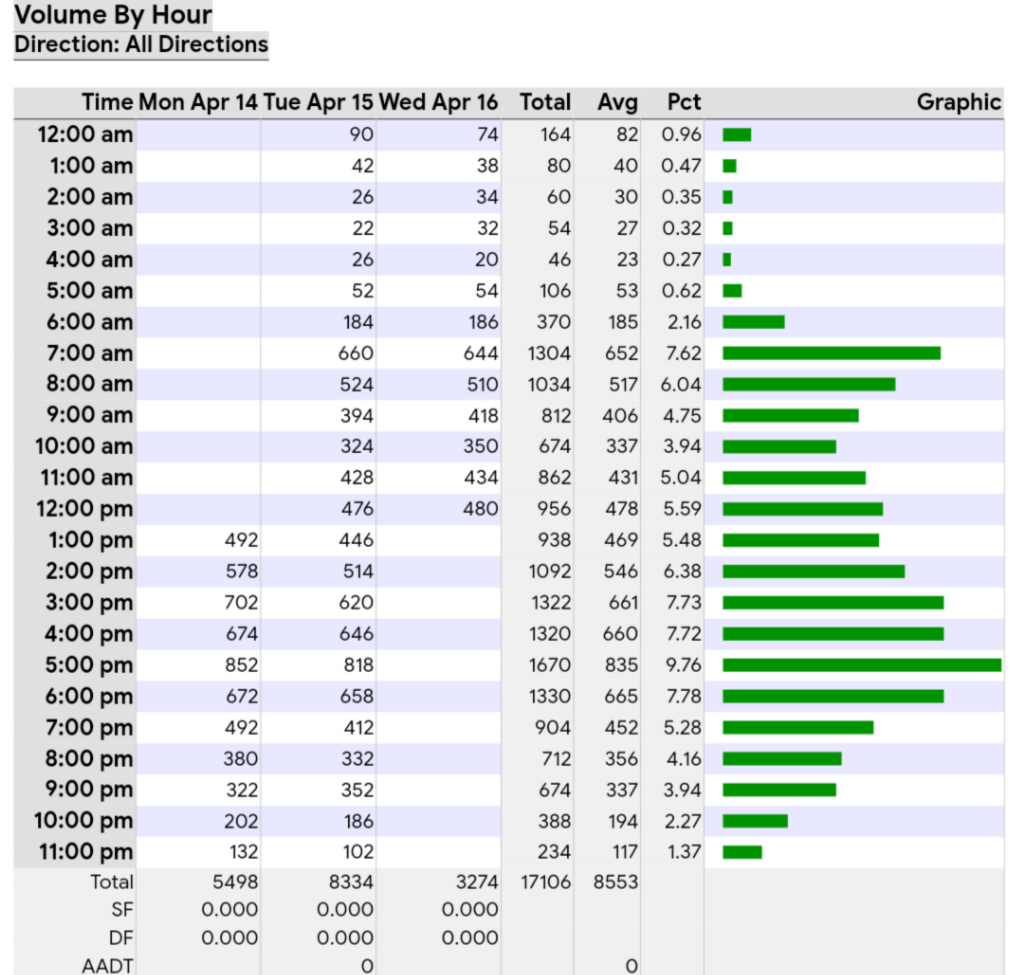Click the green bar for 7:00 am
Image resolution: width=1024 pixels, height=975 pixels.
[831, 353]
